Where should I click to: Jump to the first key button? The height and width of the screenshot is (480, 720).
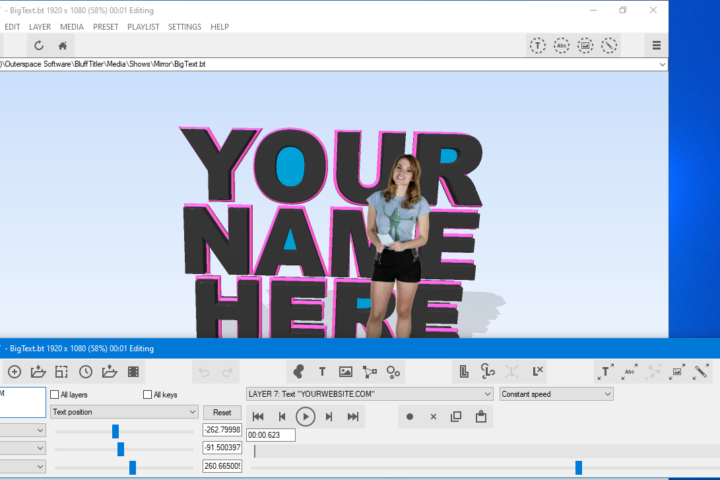pos(258,417)
